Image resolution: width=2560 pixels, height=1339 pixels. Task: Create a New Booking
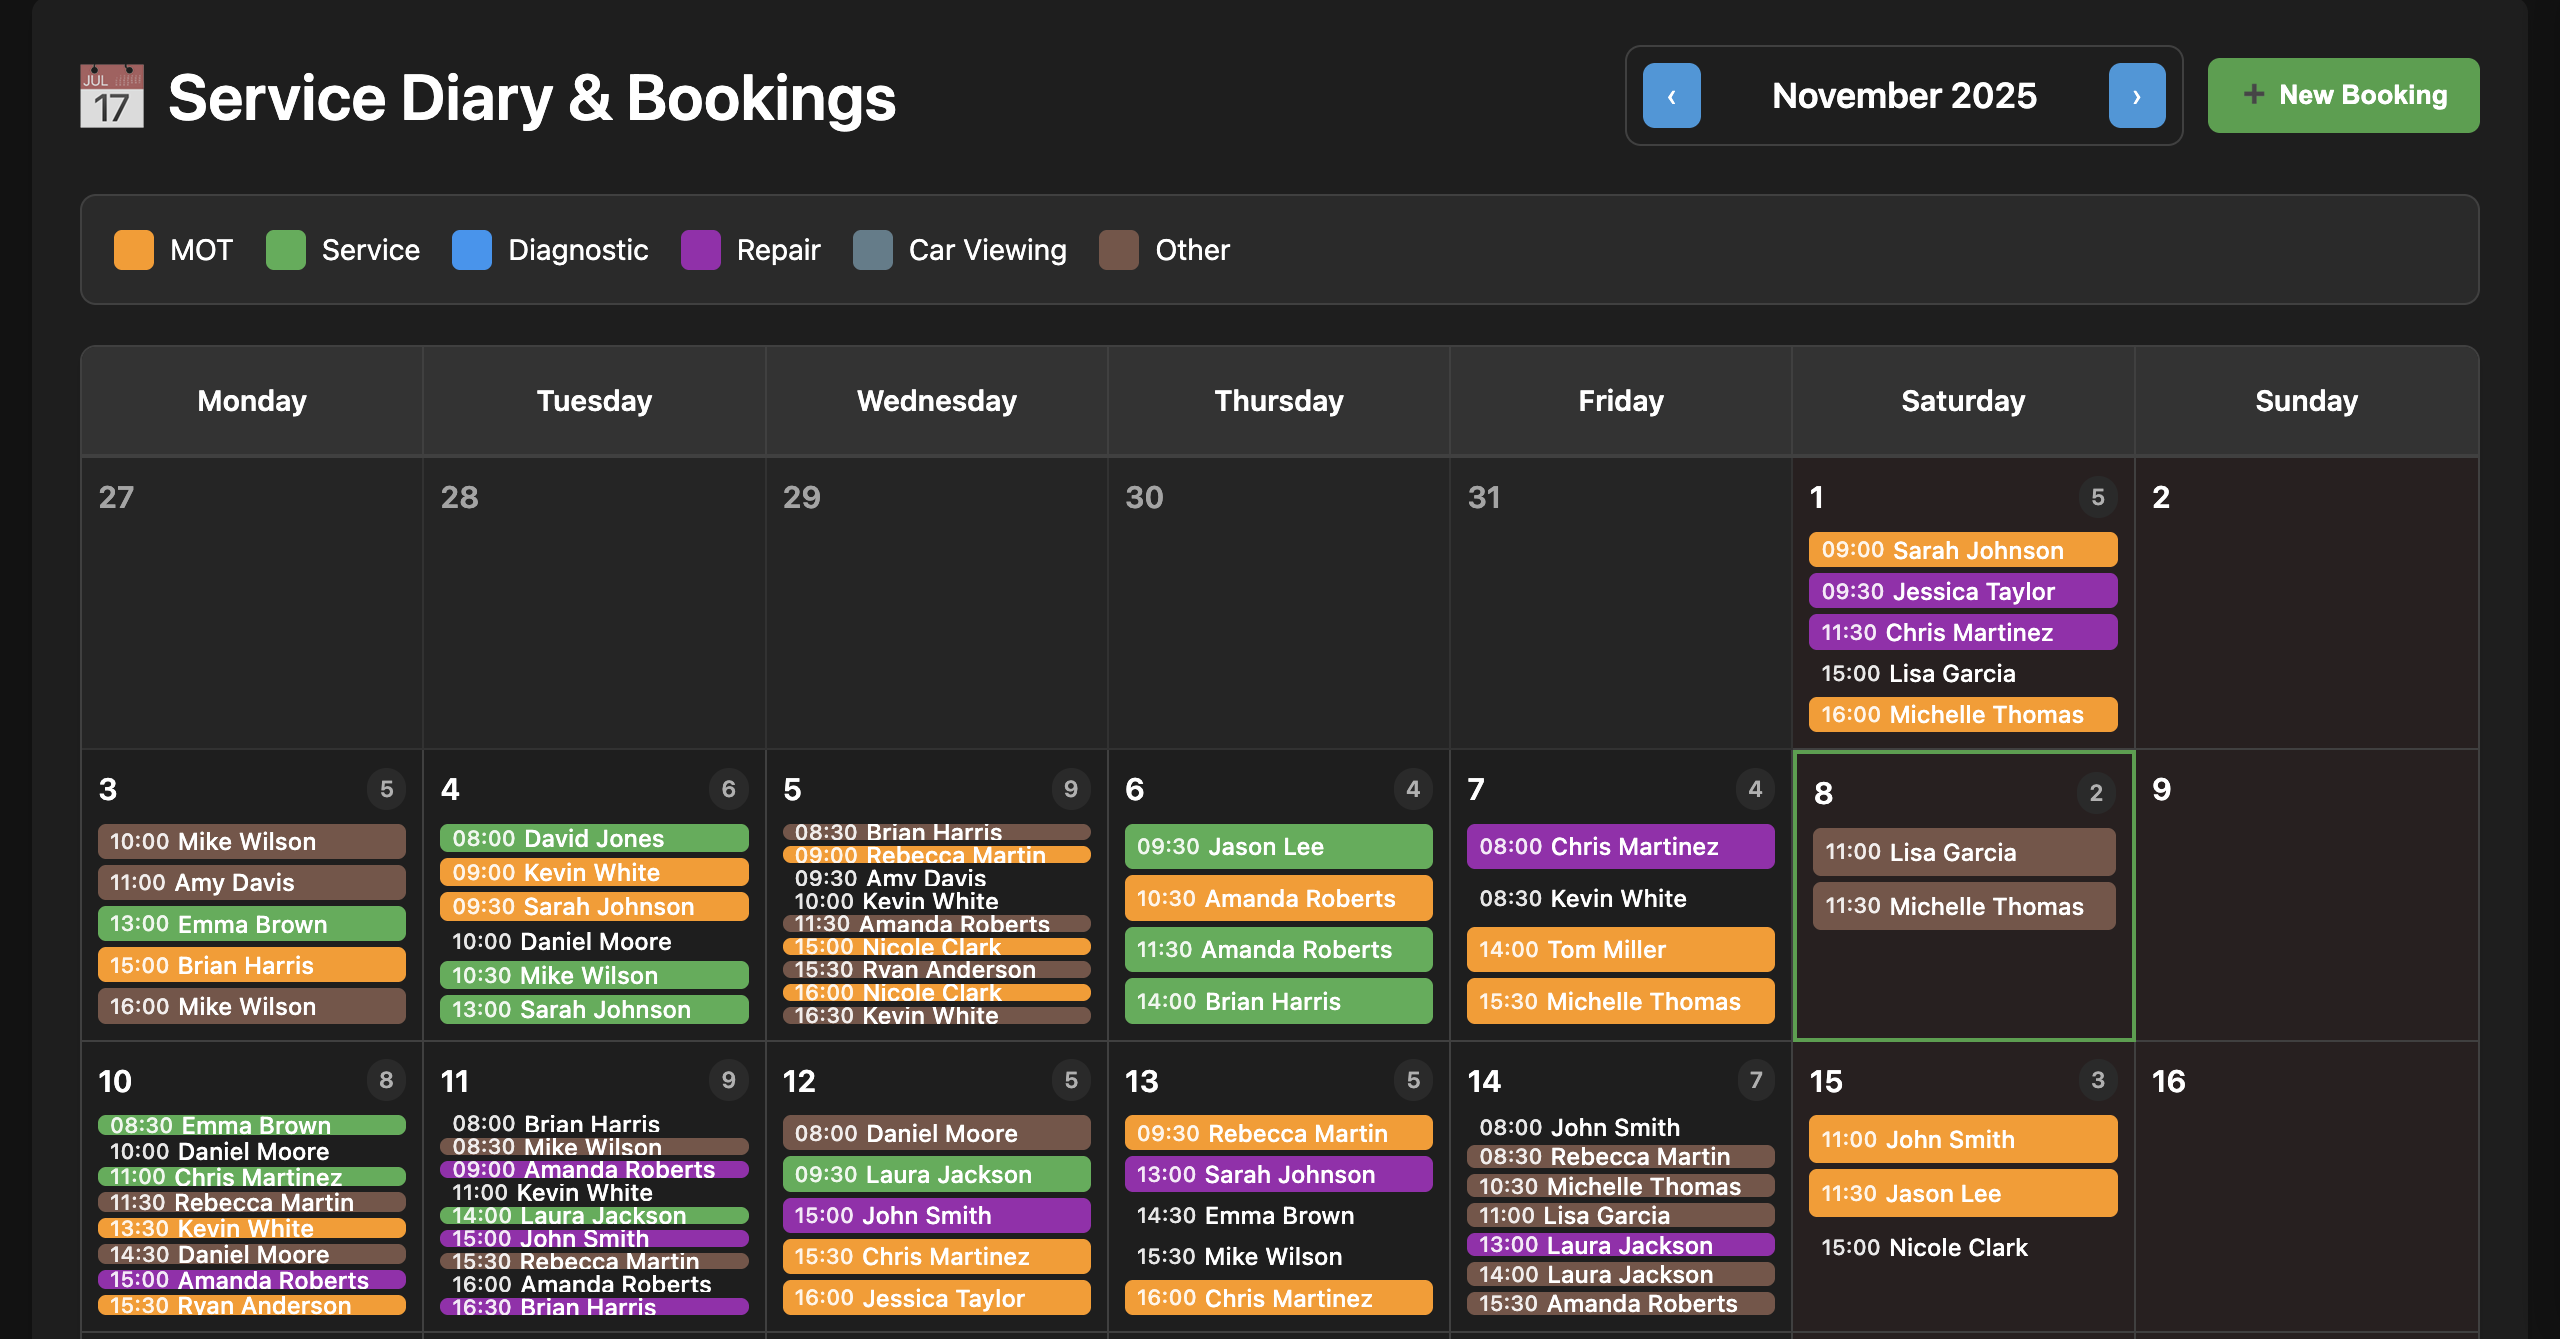coord(2343,95)
